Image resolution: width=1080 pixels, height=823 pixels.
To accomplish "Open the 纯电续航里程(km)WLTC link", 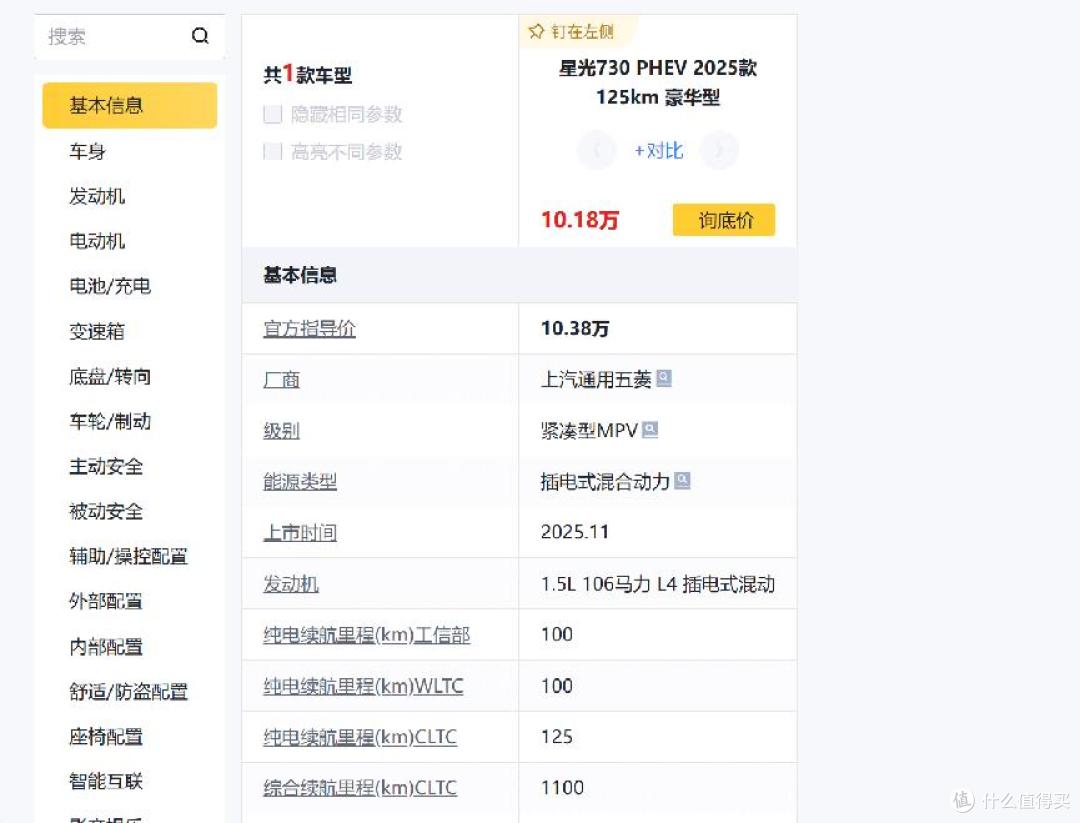I will (x=363, y=686).
